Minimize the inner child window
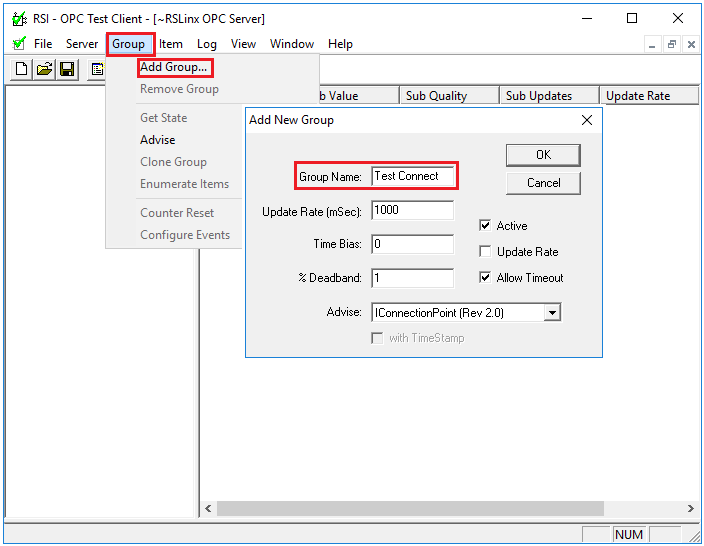704x546 pixels. [652, 44]
